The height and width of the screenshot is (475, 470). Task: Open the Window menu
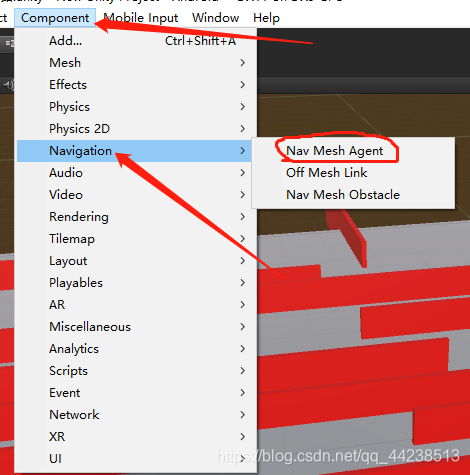pyautogui.click(x=215, y=18)
